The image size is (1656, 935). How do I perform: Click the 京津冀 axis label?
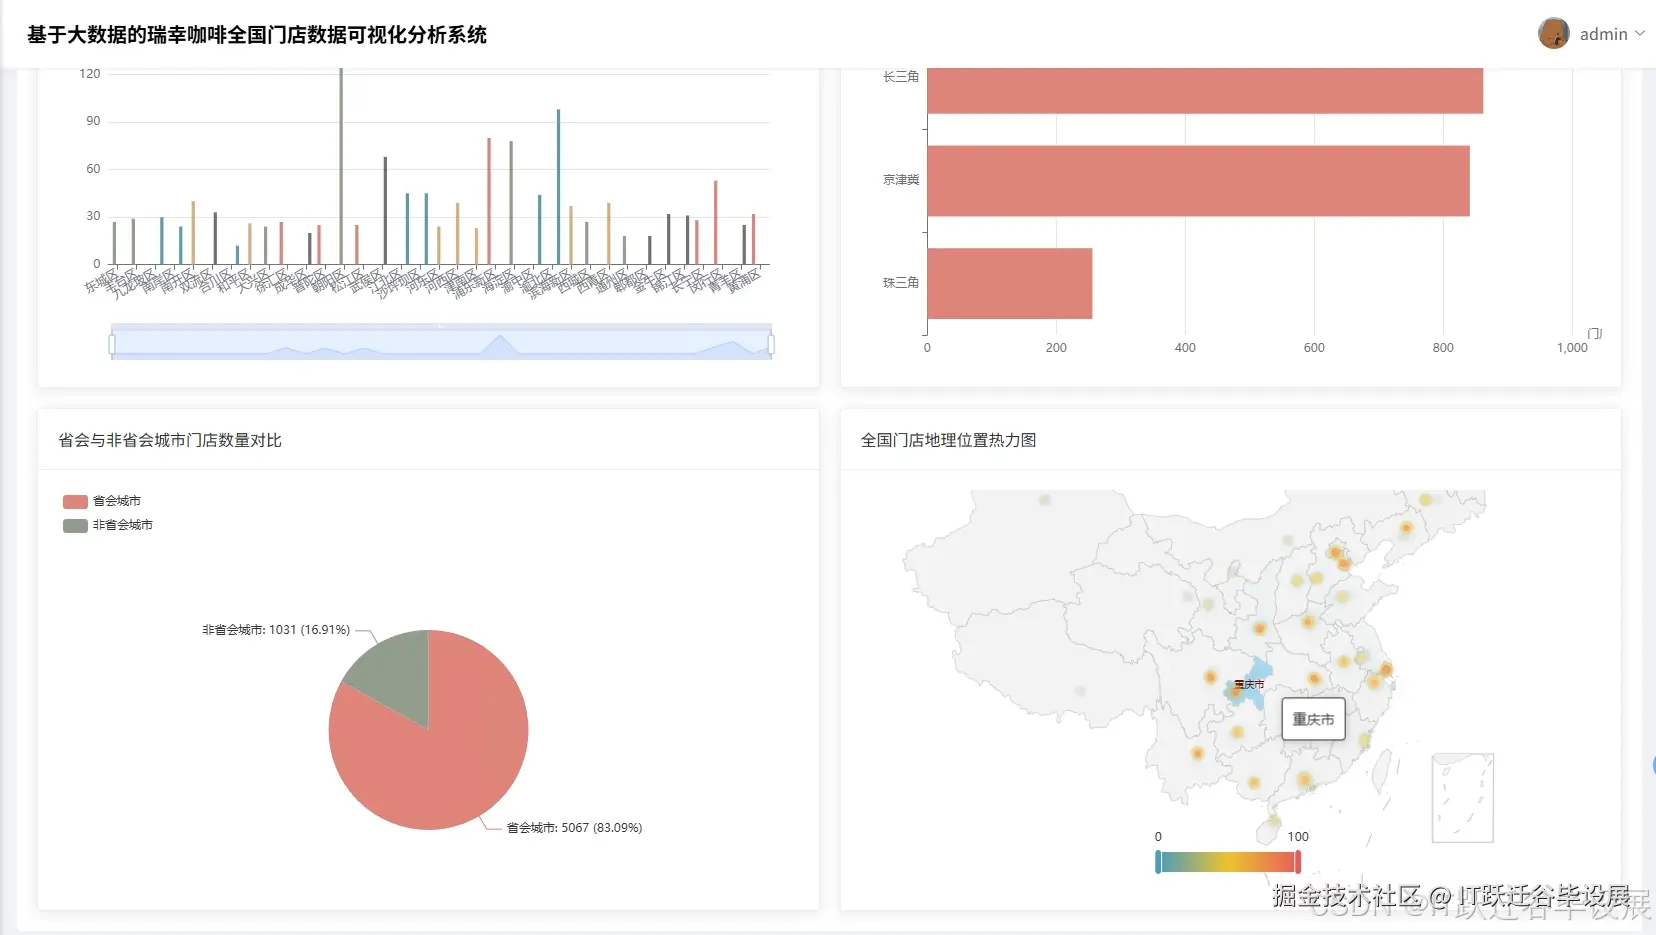tap(900, 180)
